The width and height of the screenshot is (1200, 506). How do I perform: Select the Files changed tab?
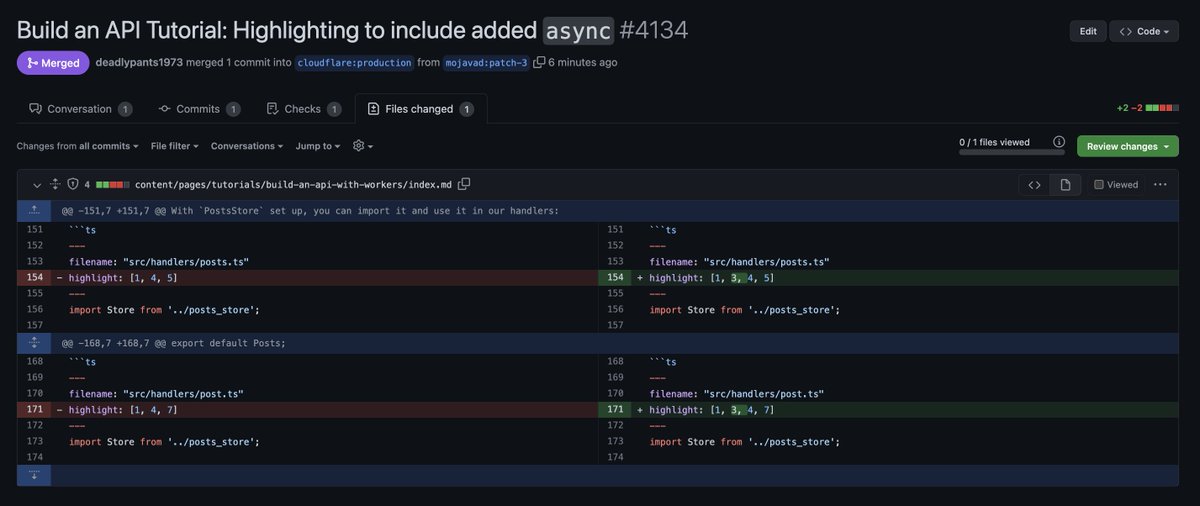pos(421,109)
